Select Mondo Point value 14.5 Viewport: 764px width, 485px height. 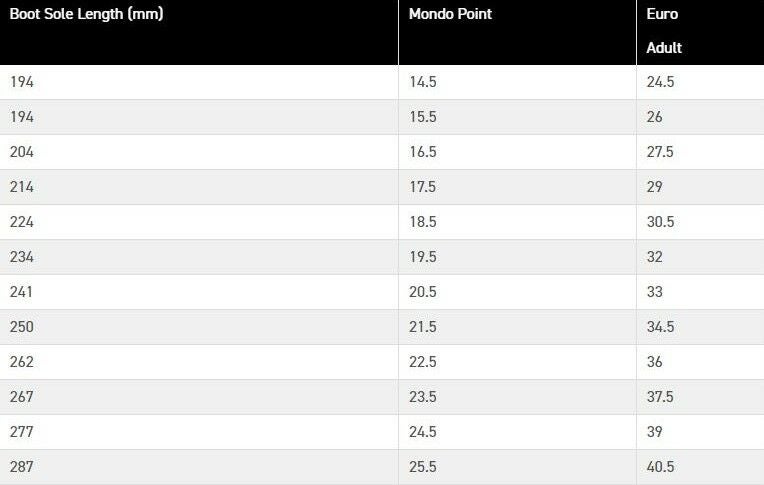tap(422, 82)
